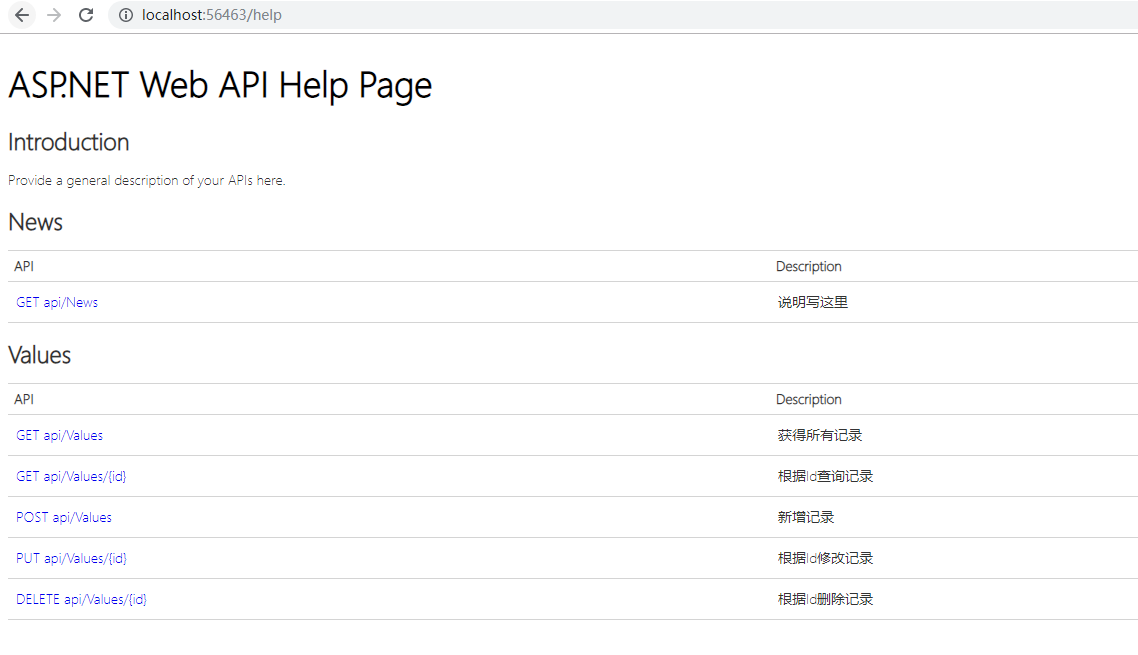1138x655 pixels.
Task: Click the API column header in News table
Action: [x=24, y=267]
